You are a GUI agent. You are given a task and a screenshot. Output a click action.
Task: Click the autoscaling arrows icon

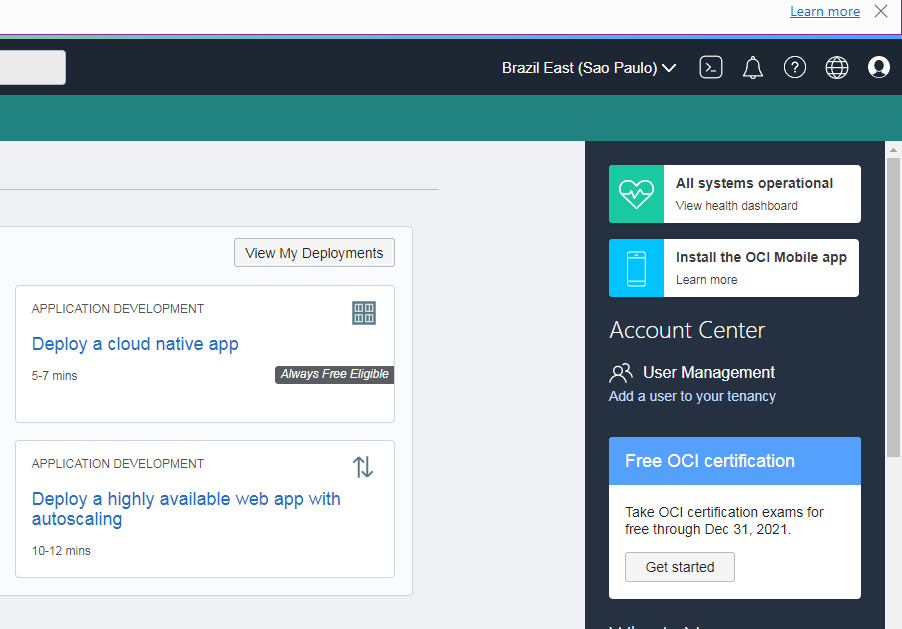coord(363,467)
